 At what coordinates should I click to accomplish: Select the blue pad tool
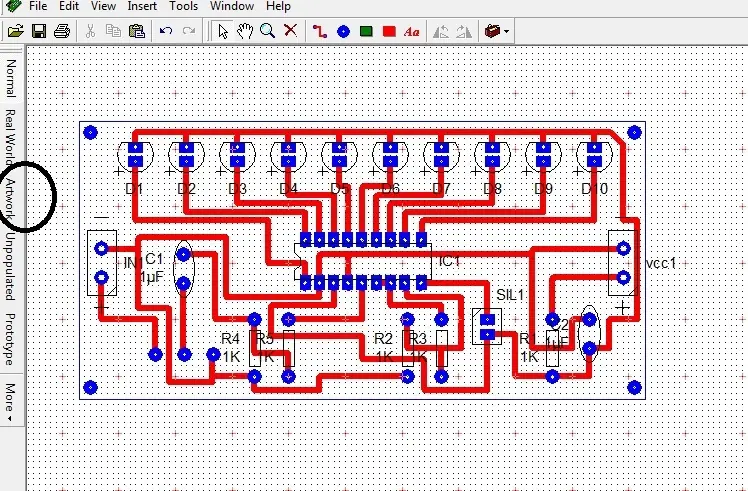click(343, 32)
